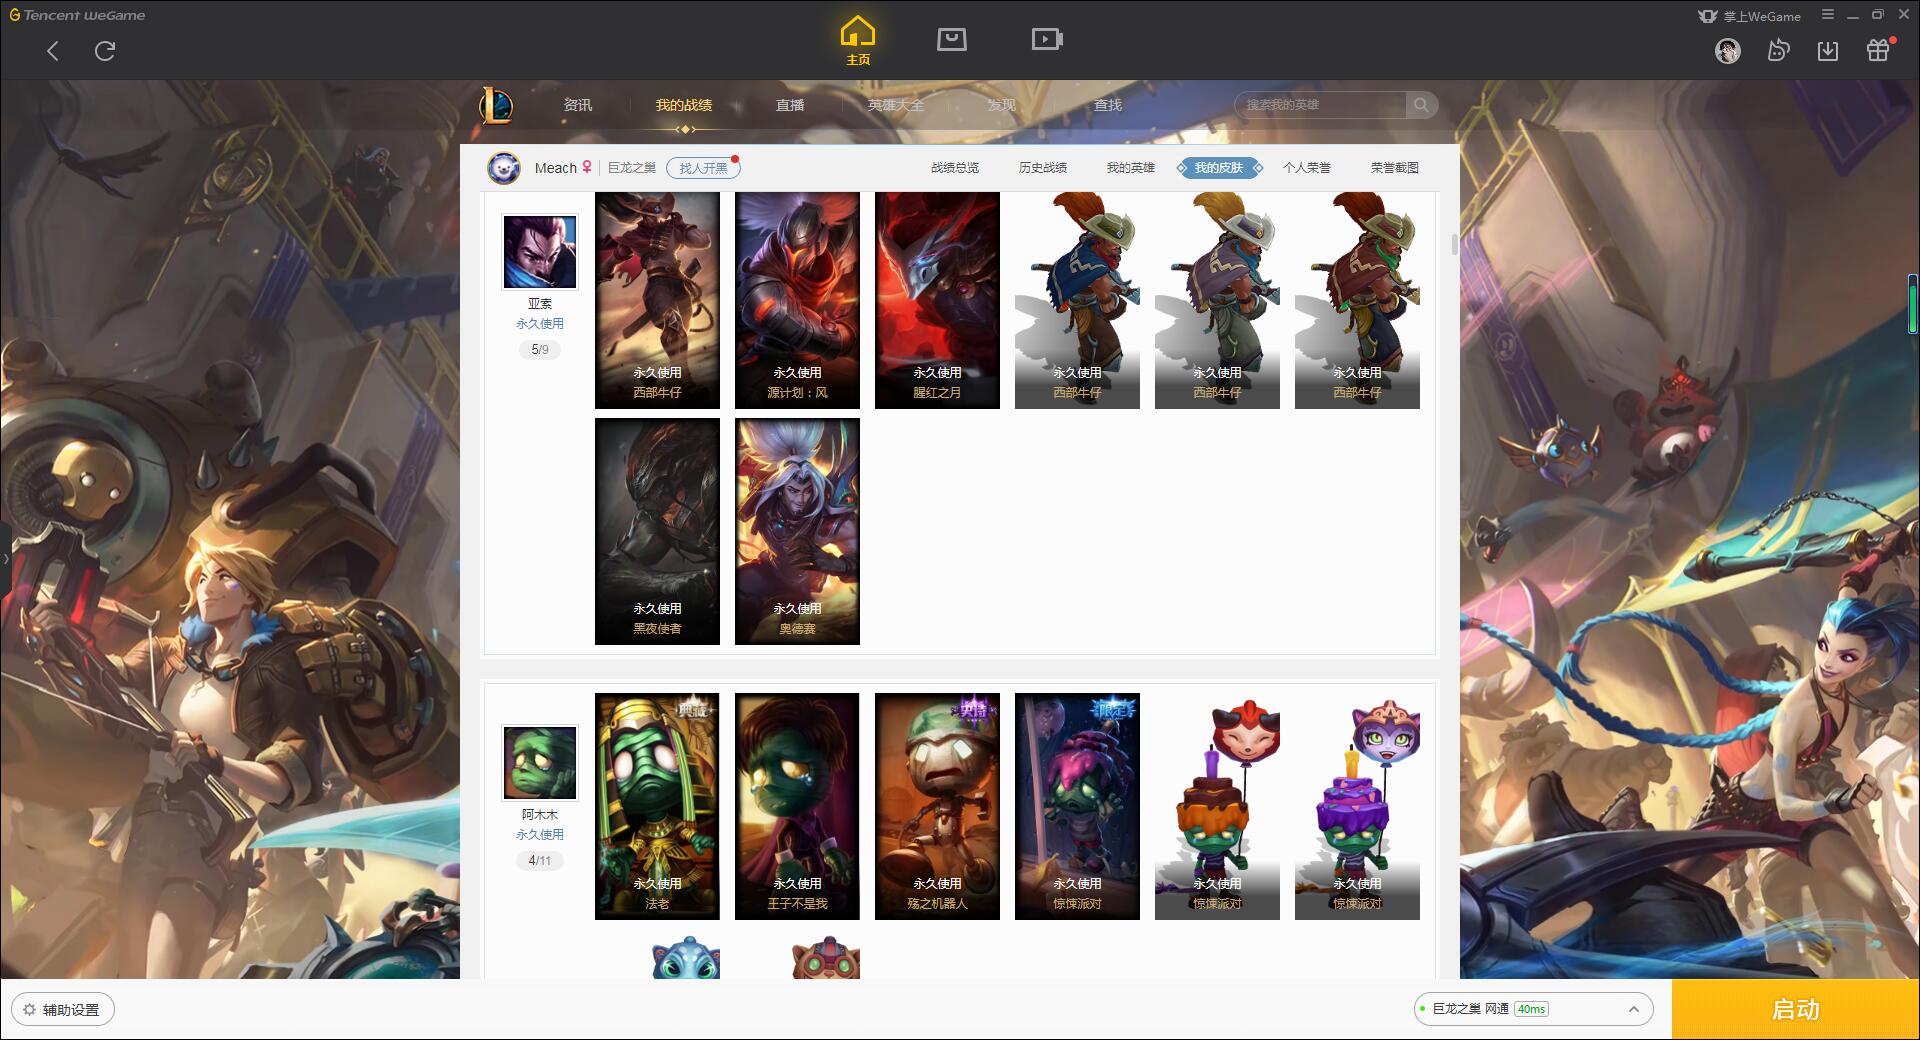Switch to 荣誉截图 sub-tab
Viewport: 1920px width, 1040px height.
[1395, 168]
